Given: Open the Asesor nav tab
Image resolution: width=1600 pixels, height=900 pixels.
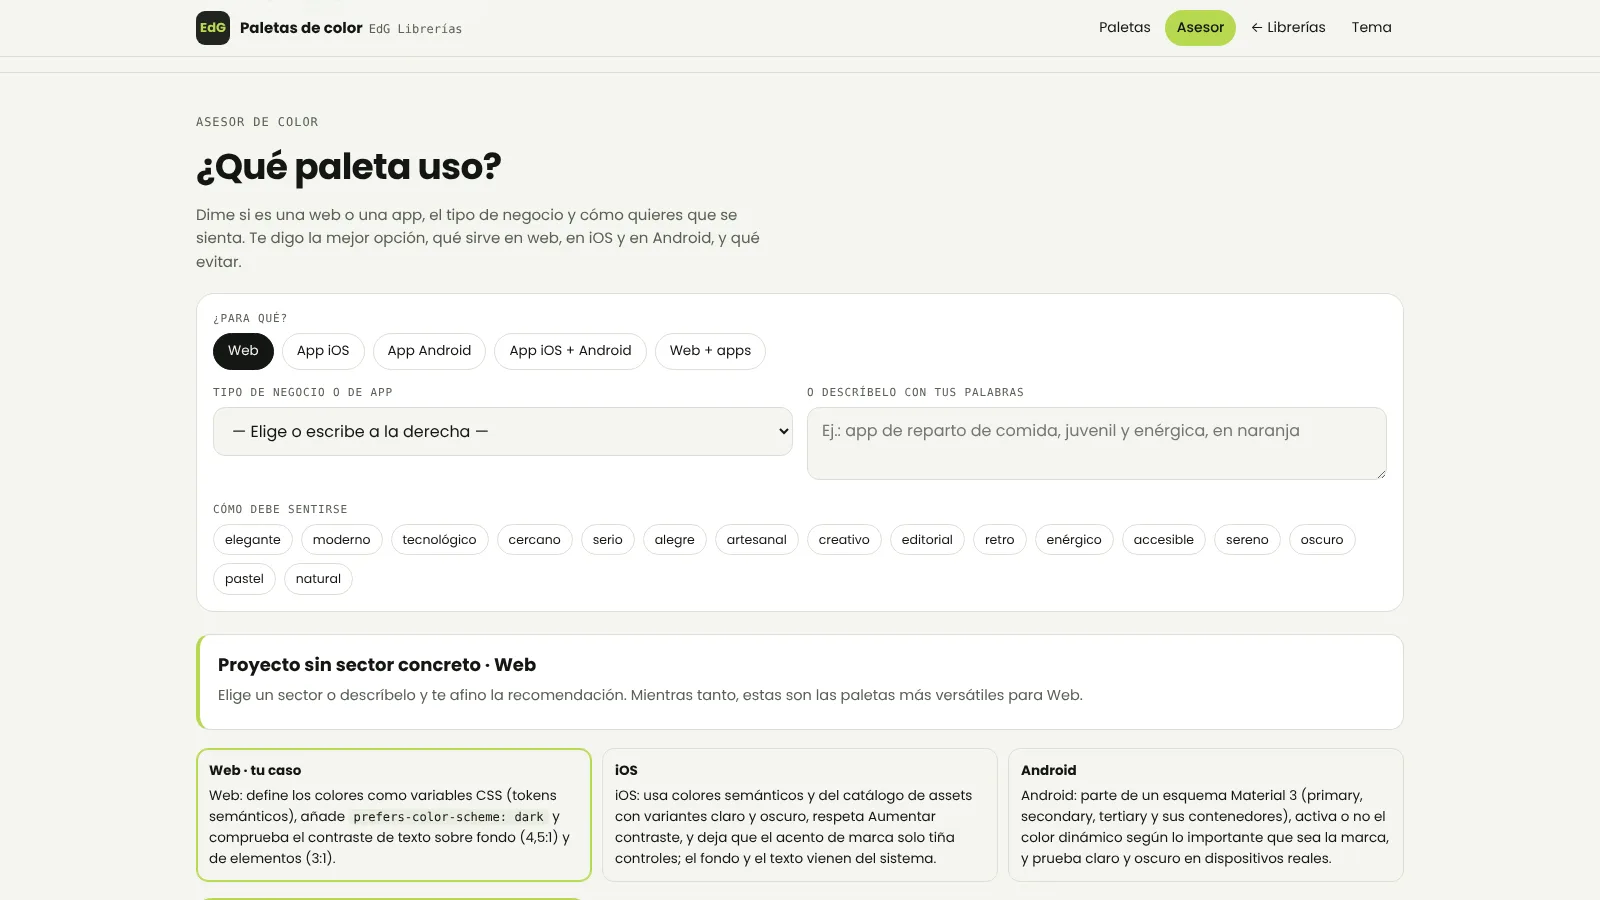Looking at the screenshot, I should point(1200,28).
